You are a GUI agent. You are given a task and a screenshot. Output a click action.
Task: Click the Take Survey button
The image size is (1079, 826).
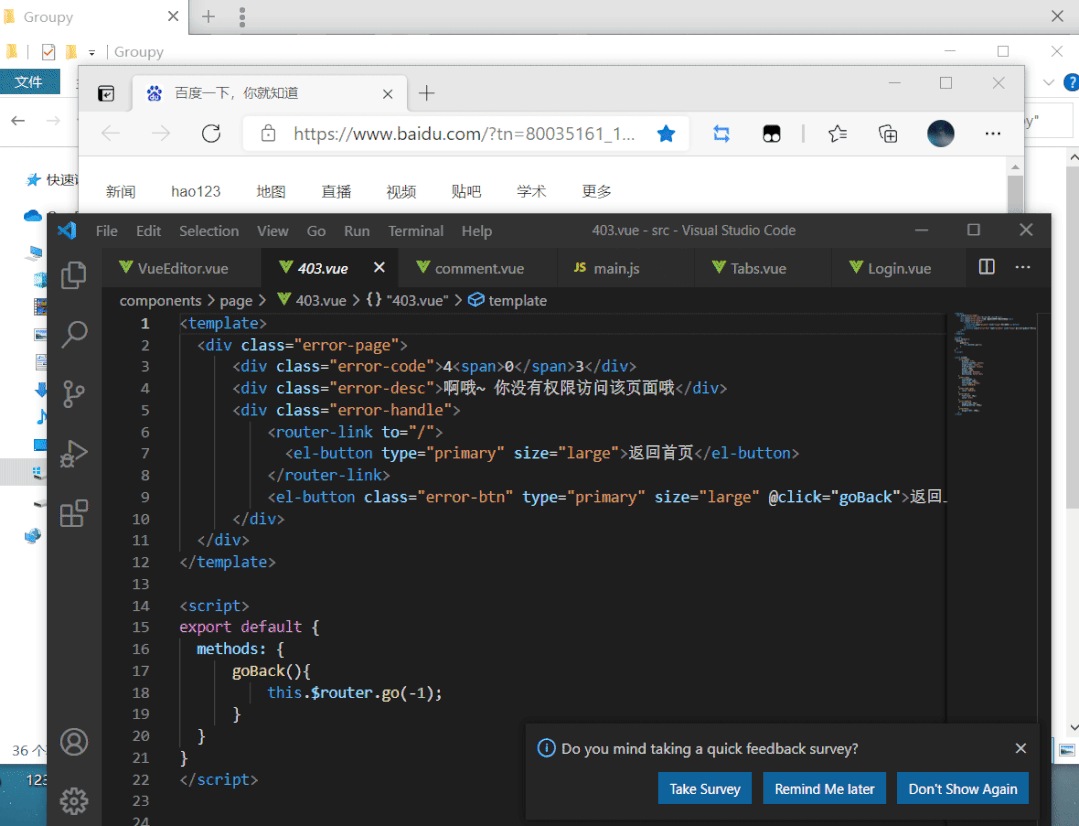point(705,789)
